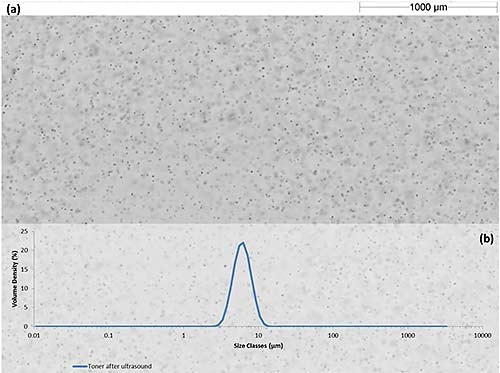Click the x-axis tick label 10000

[482, 335]
